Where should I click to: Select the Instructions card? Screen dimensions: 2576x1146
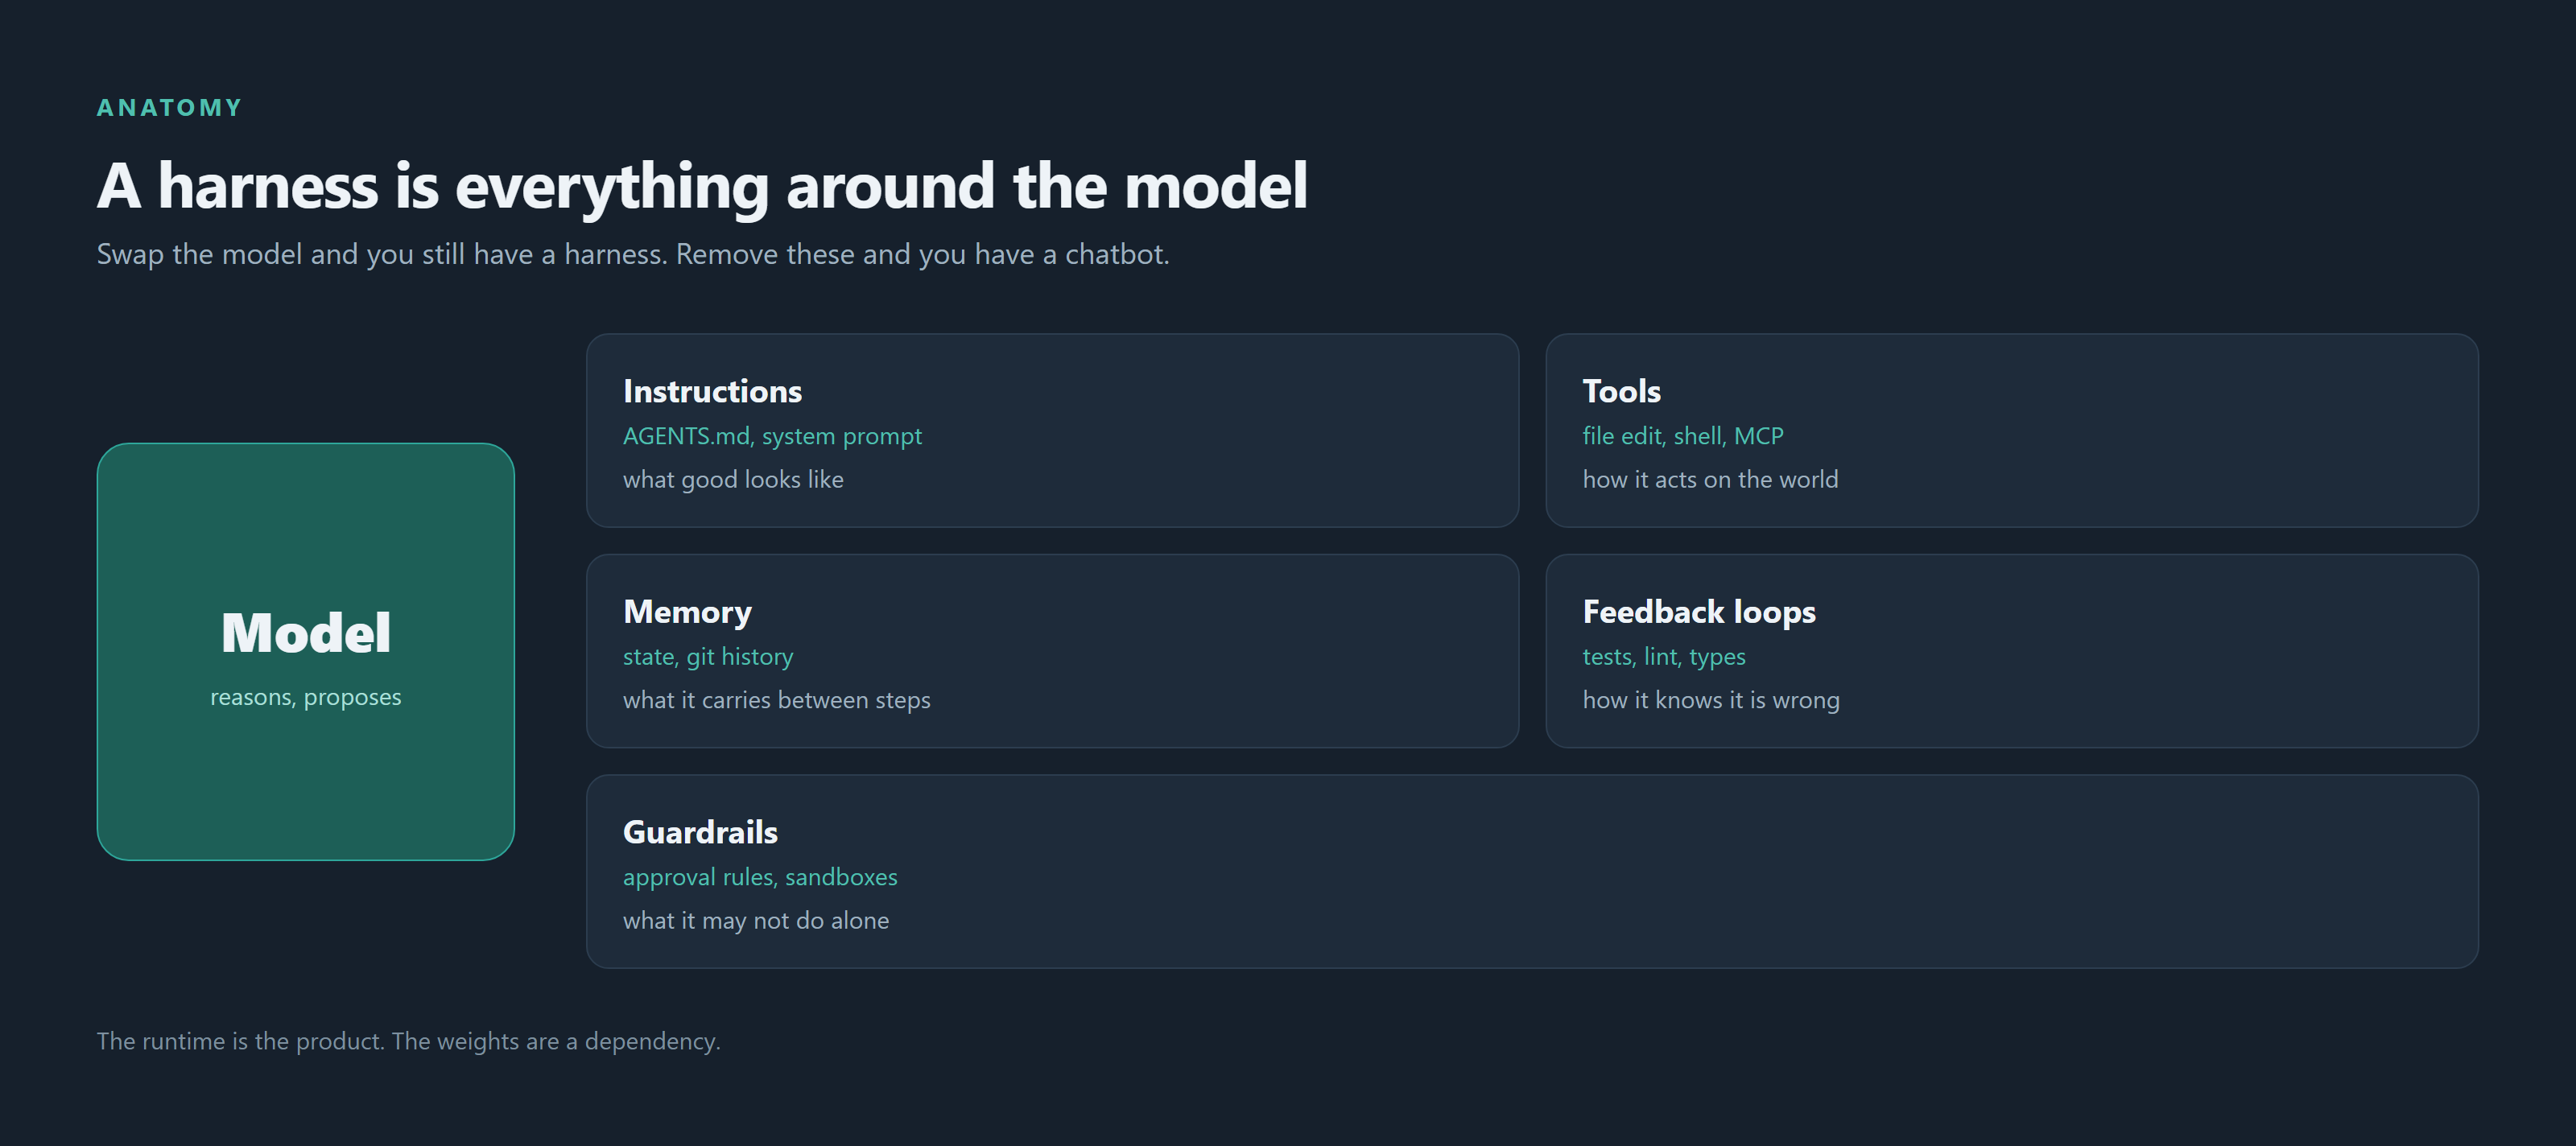1052,430
